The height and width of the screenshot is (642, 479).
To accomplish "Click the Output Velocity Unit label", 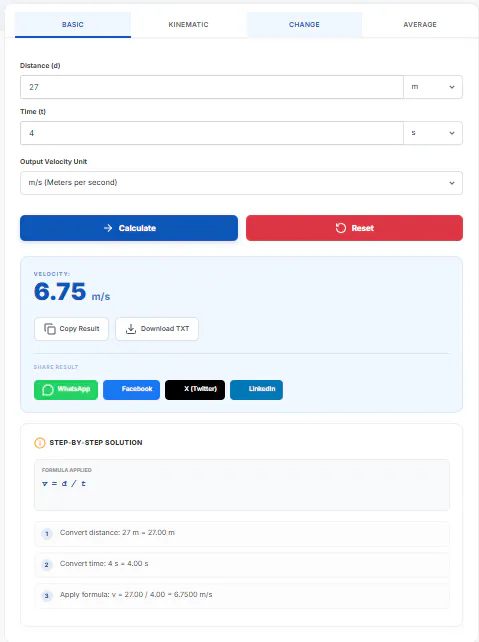I will (x=54, y=162).
